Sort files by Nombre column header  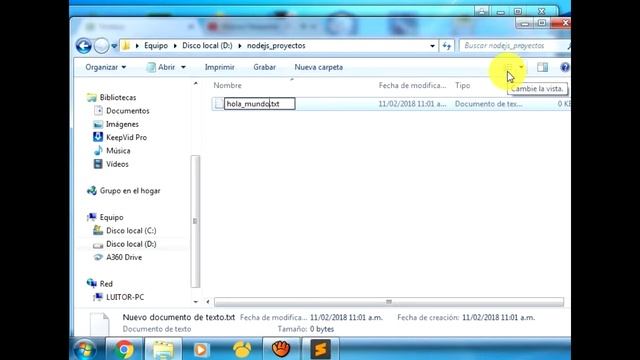[x=227, y=85]
